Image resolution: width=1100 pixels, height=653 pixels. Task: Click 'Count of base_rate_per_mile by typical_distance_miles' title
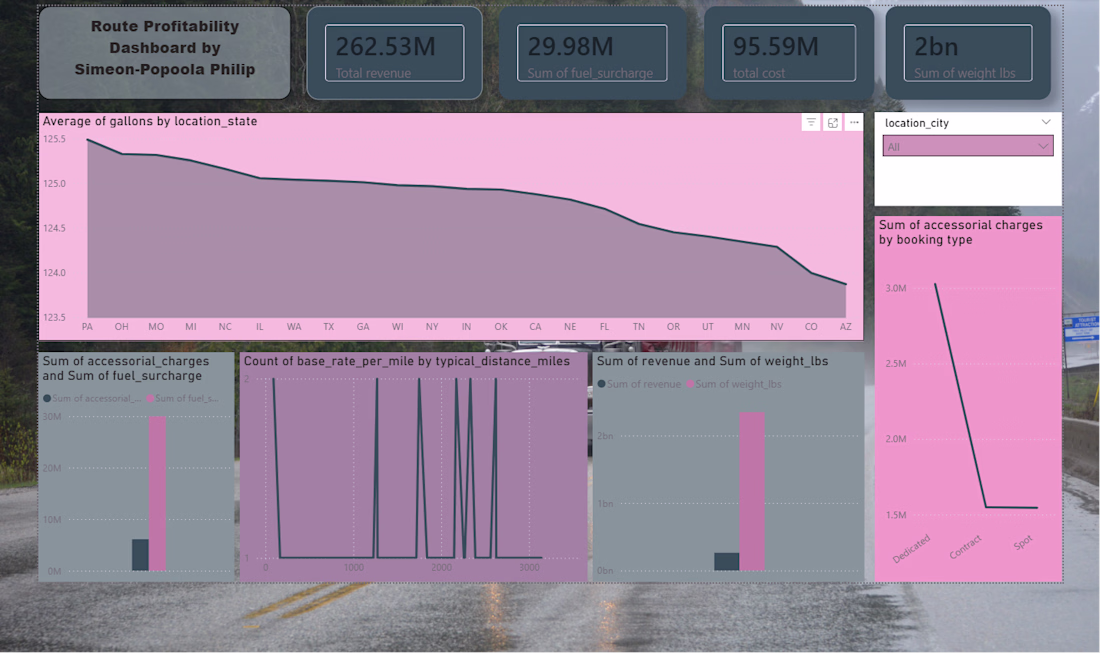coord(407,361)
